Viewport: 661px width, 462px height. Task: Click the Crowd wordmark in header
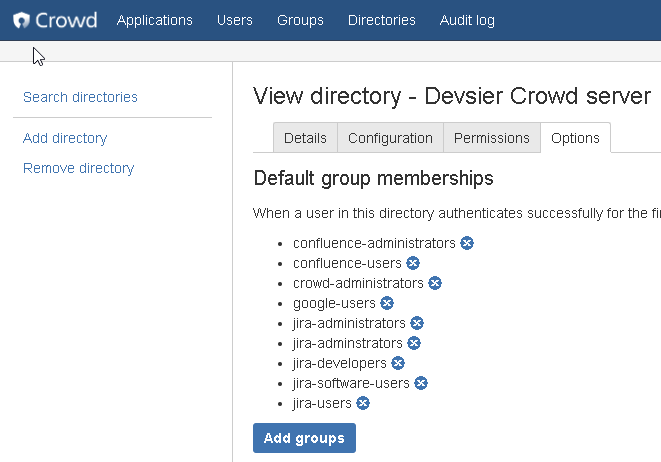click(x=66, y=20)
